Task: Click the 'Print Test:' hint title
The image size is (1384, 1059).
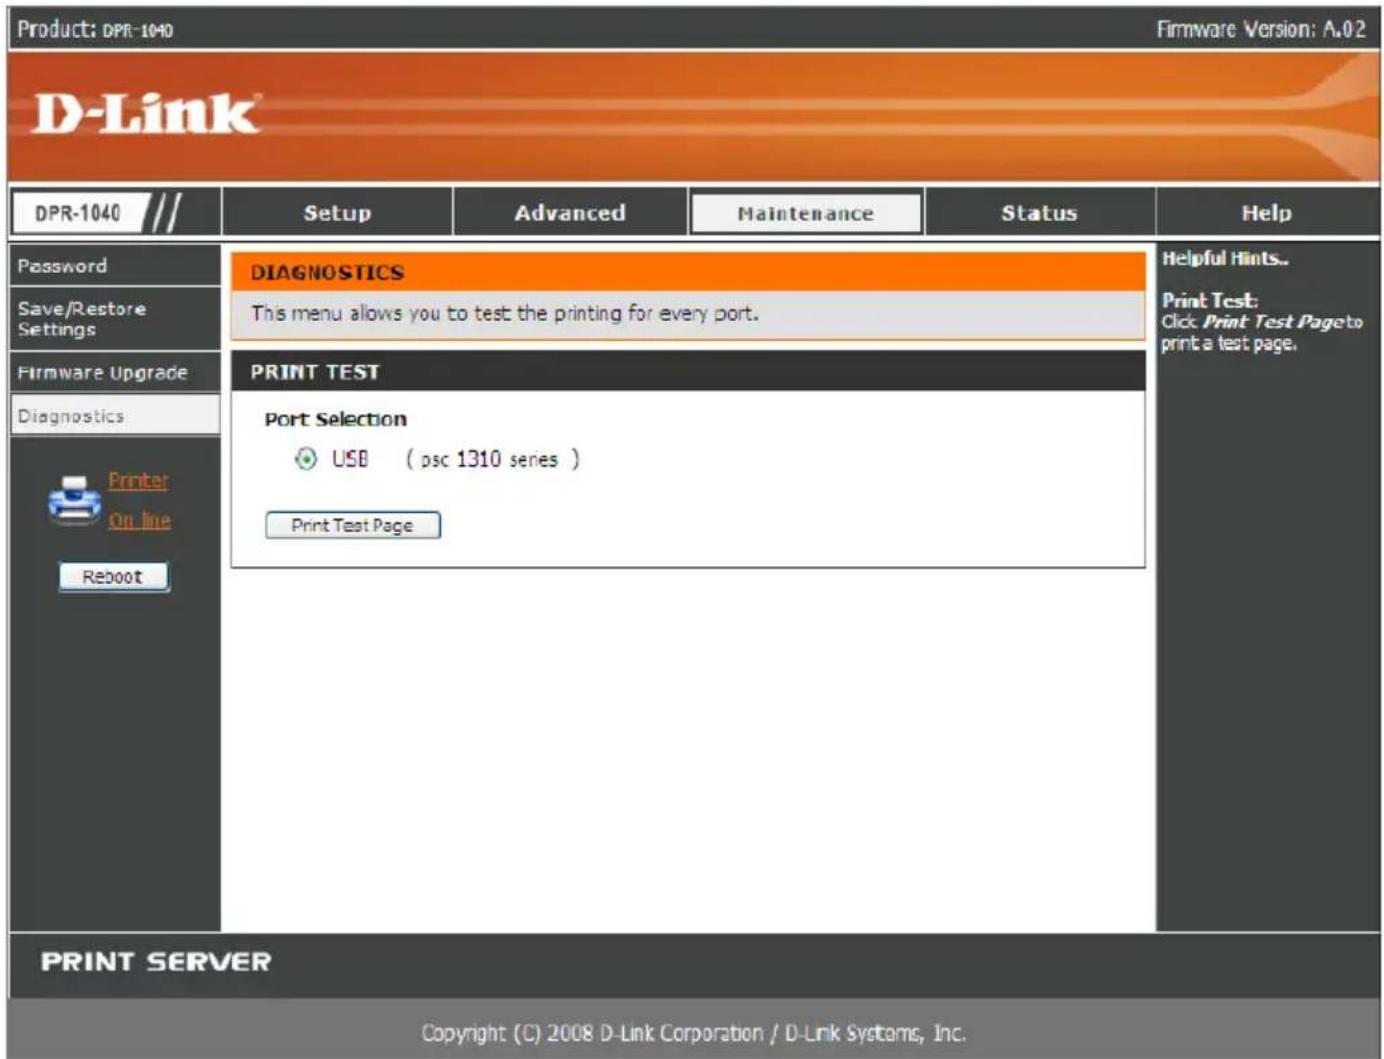Action: click(1209, 300)
